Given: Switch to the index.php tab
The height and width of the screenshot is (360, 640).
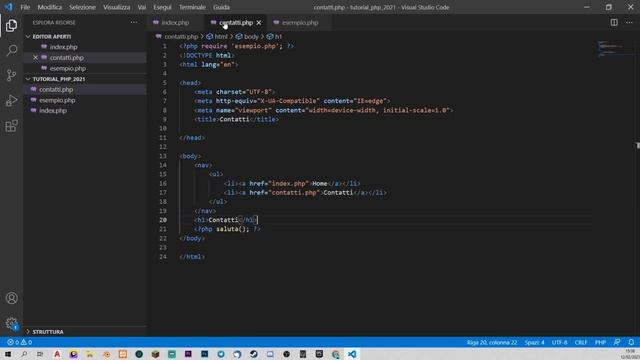Looking at the screenshot, I should click(x=176, y=22).
